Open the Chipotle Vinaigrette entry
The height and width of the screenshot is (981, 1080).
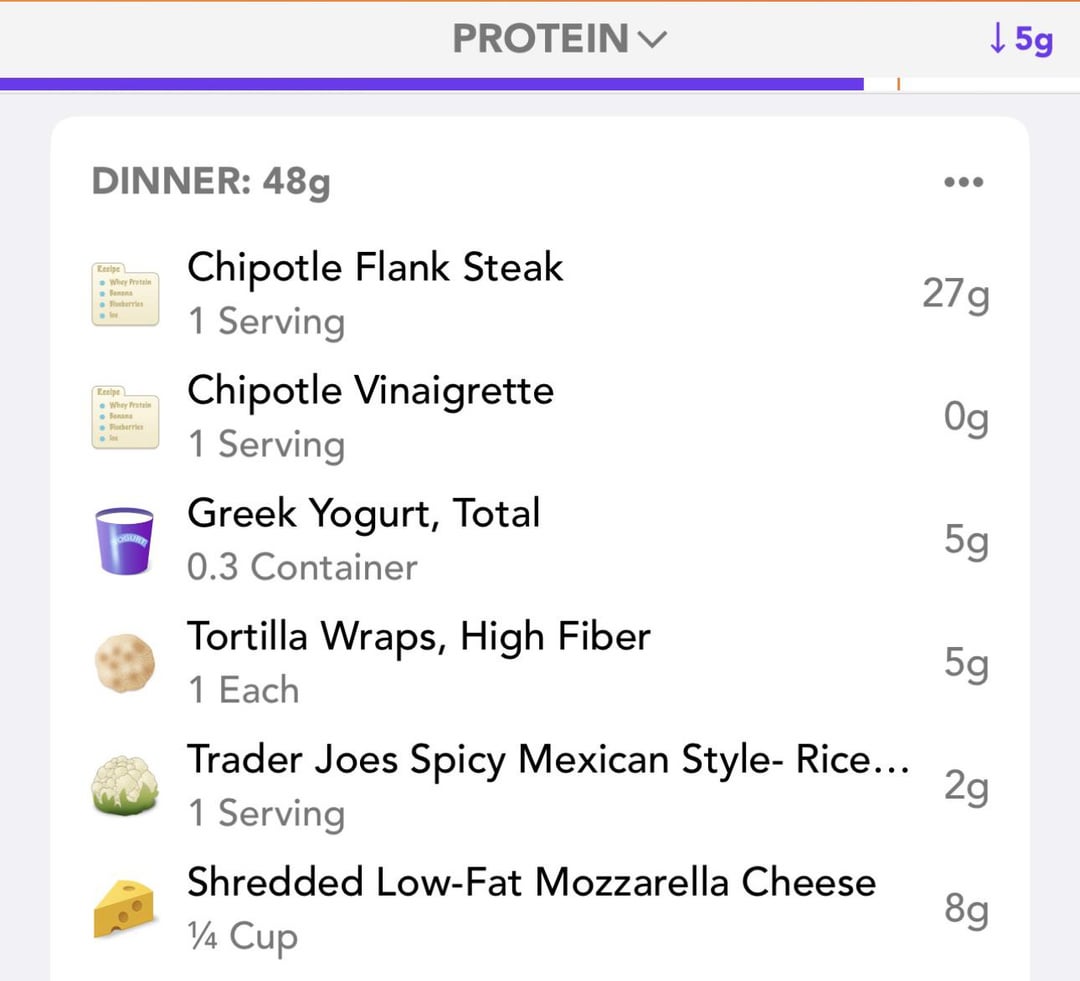[x=540, y=417]
